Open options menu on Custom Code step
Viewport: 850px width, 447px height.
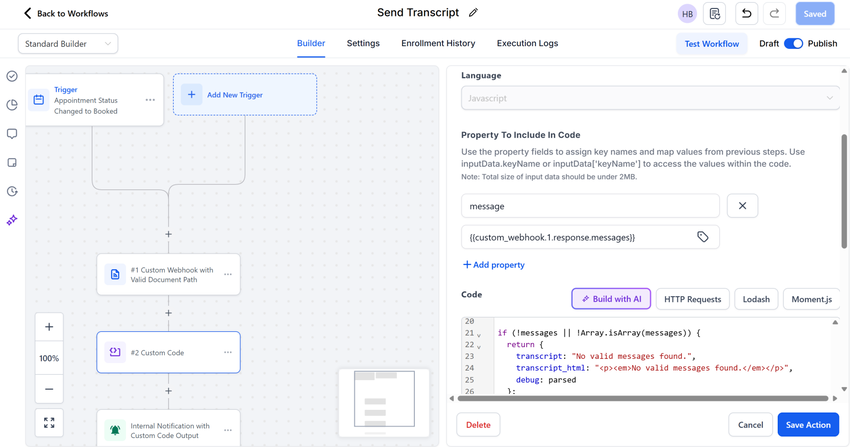[x=228, y=352]
